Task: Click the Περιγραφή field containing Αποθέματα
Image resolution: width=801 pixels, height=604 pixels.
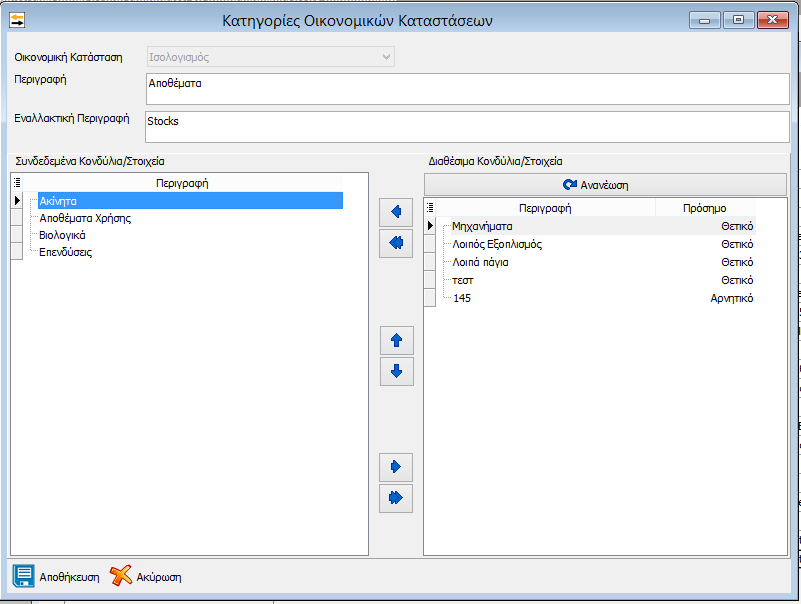Action: (x=467, y=89)
